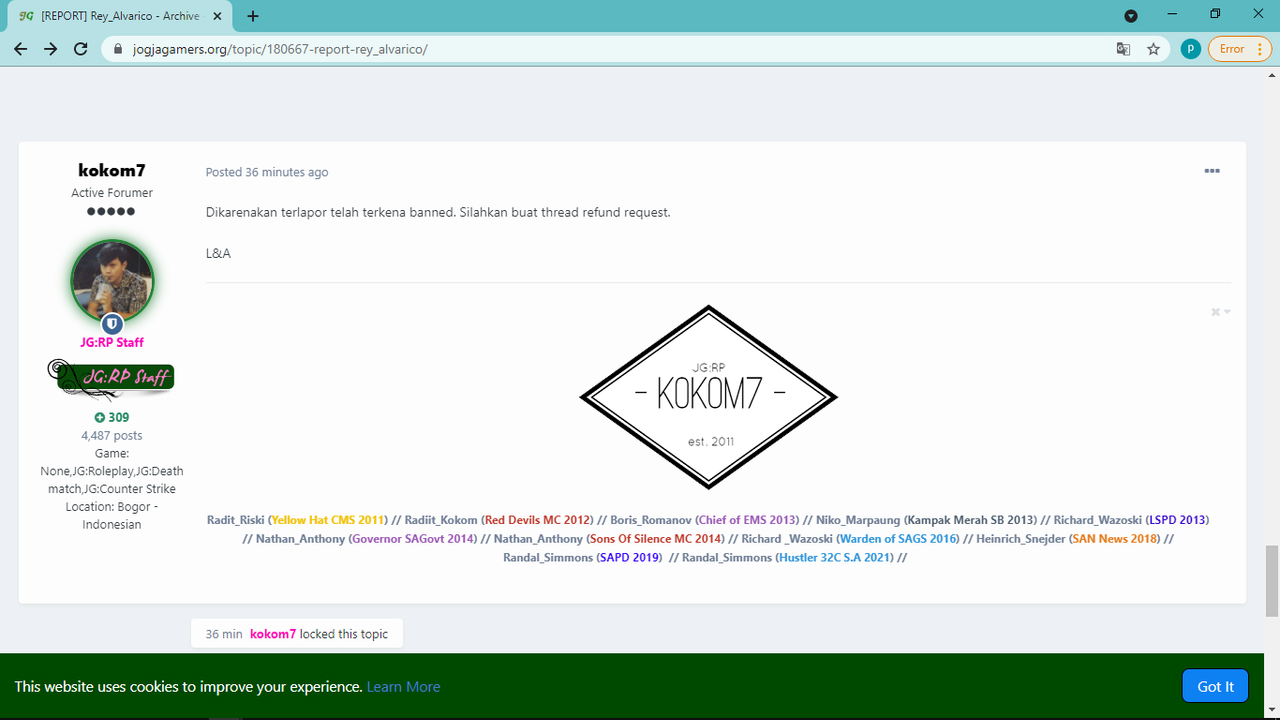Open a new browser tab
Screen dimensions: 1280x720
pyautogui.click(x=253, y=16)
